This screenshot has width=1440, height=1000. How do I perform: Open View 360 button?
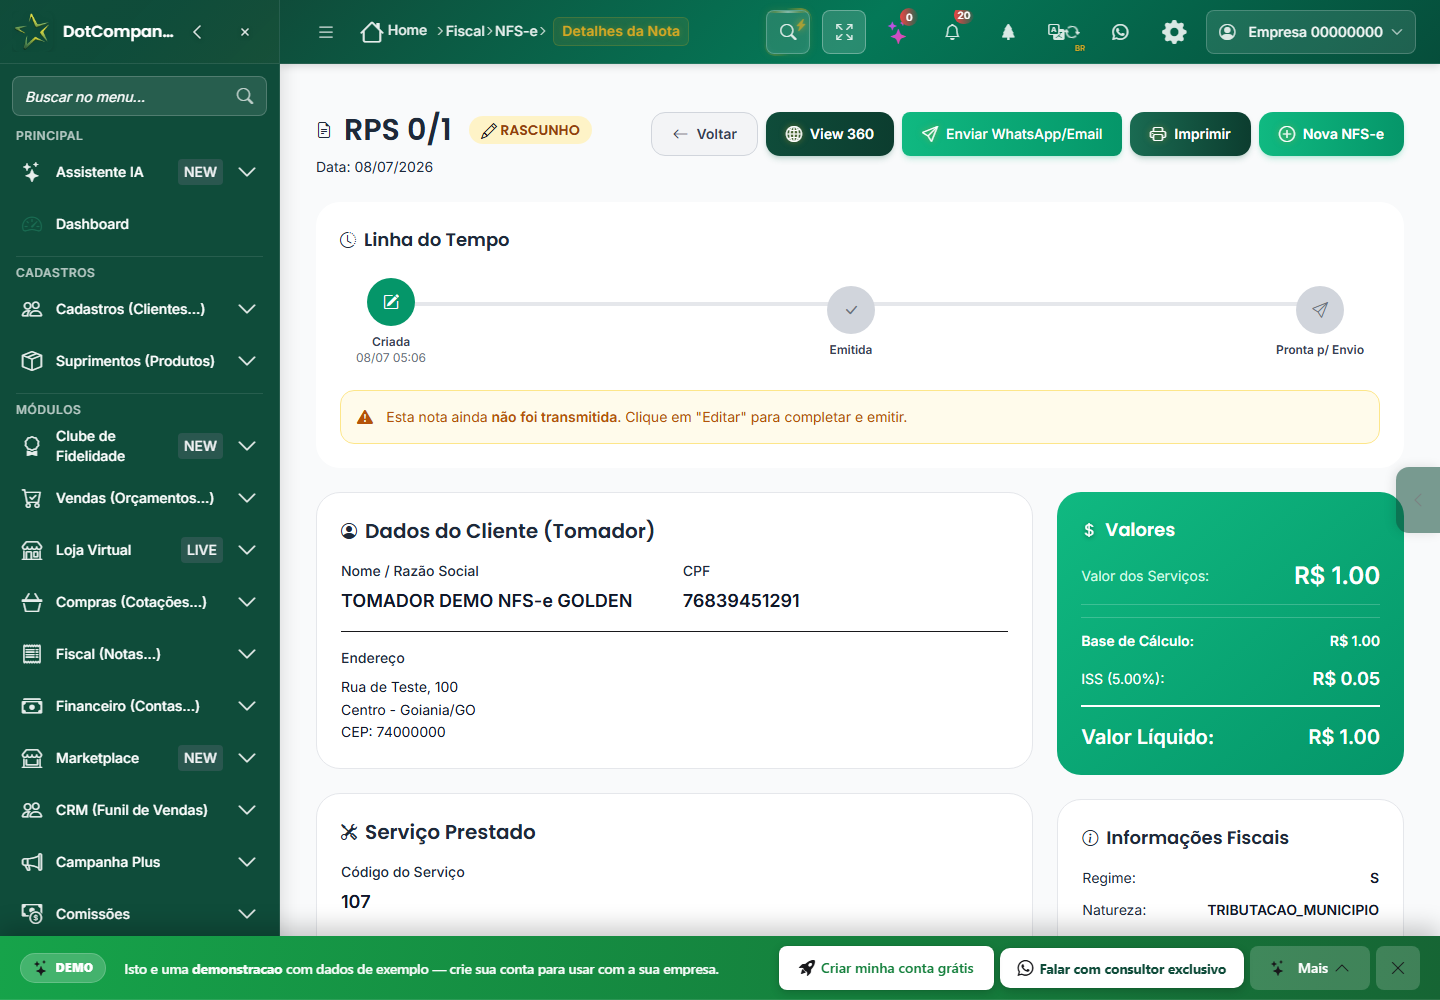point(830,134)
